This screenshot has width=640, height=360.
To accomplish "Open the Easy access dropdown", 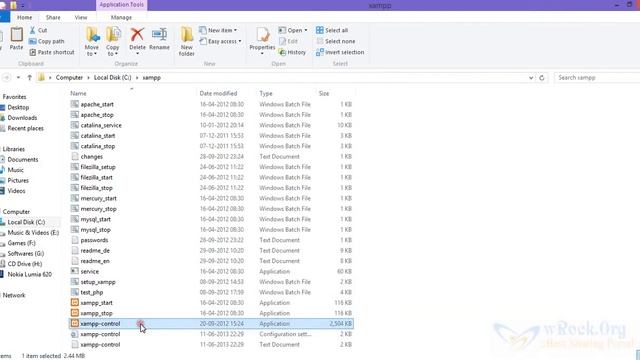I will coord(220,41).
